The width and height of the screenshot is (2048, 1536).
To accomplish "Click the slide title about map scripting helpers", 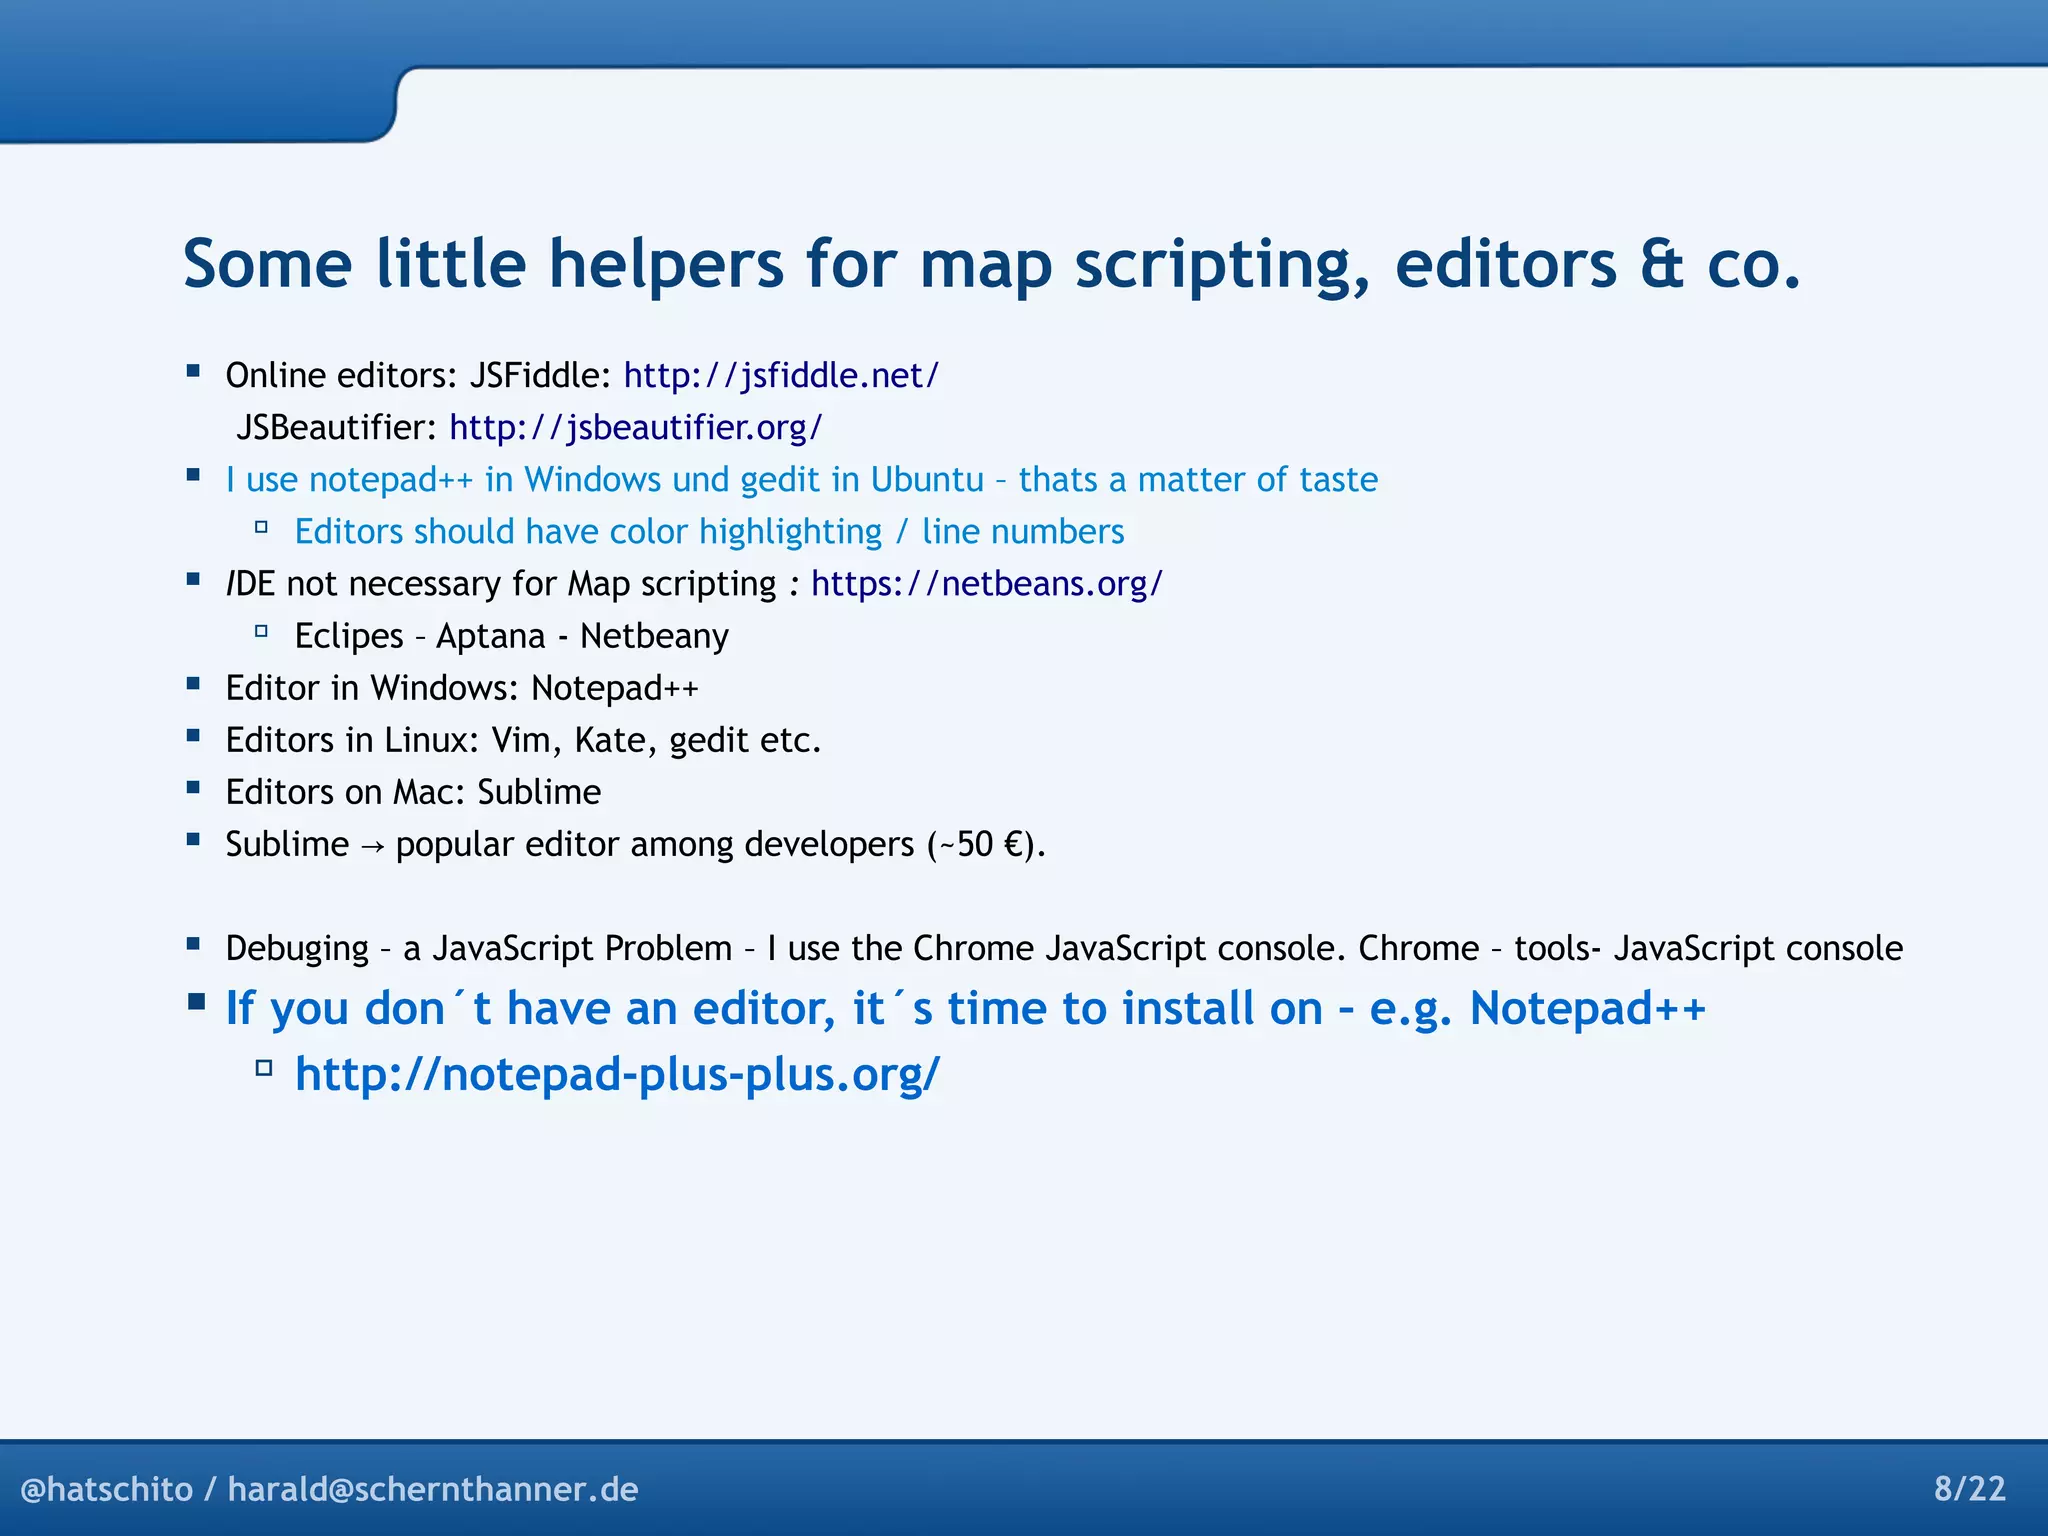I will pyautogui.click(x=992, y=265).
